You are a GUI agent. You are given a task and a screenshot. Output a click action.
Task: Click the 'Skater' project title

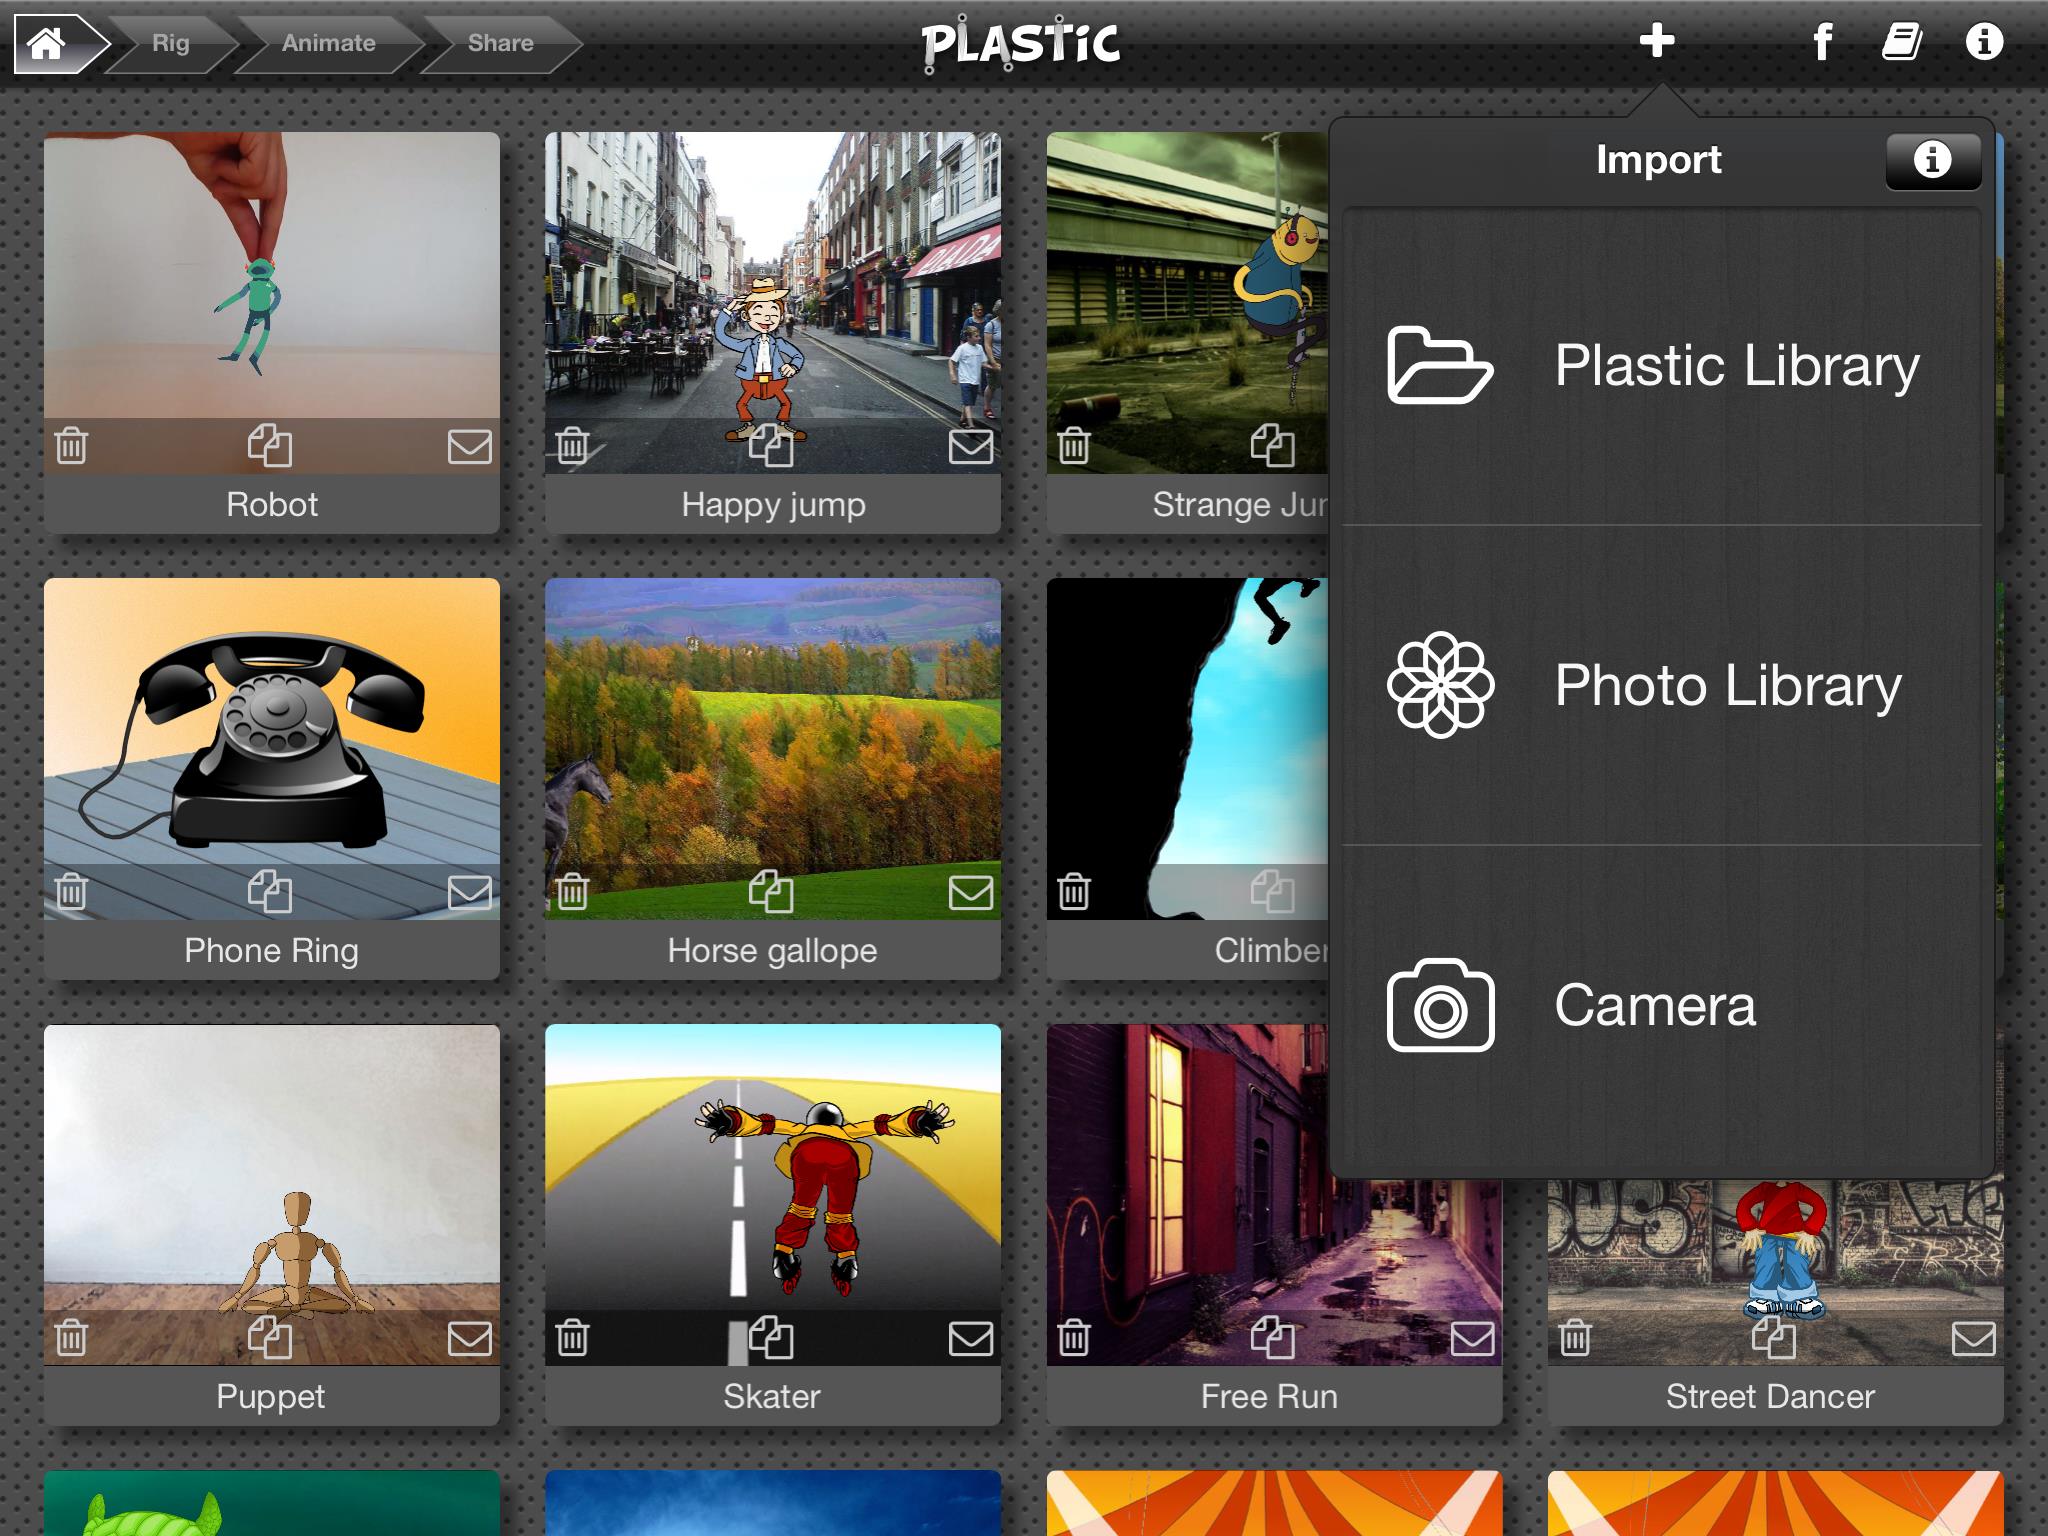(x=773, y=1396)
